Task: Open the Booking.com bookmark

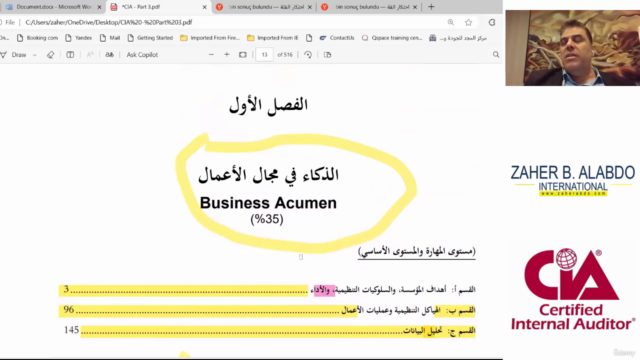Action: click(38, 38)
